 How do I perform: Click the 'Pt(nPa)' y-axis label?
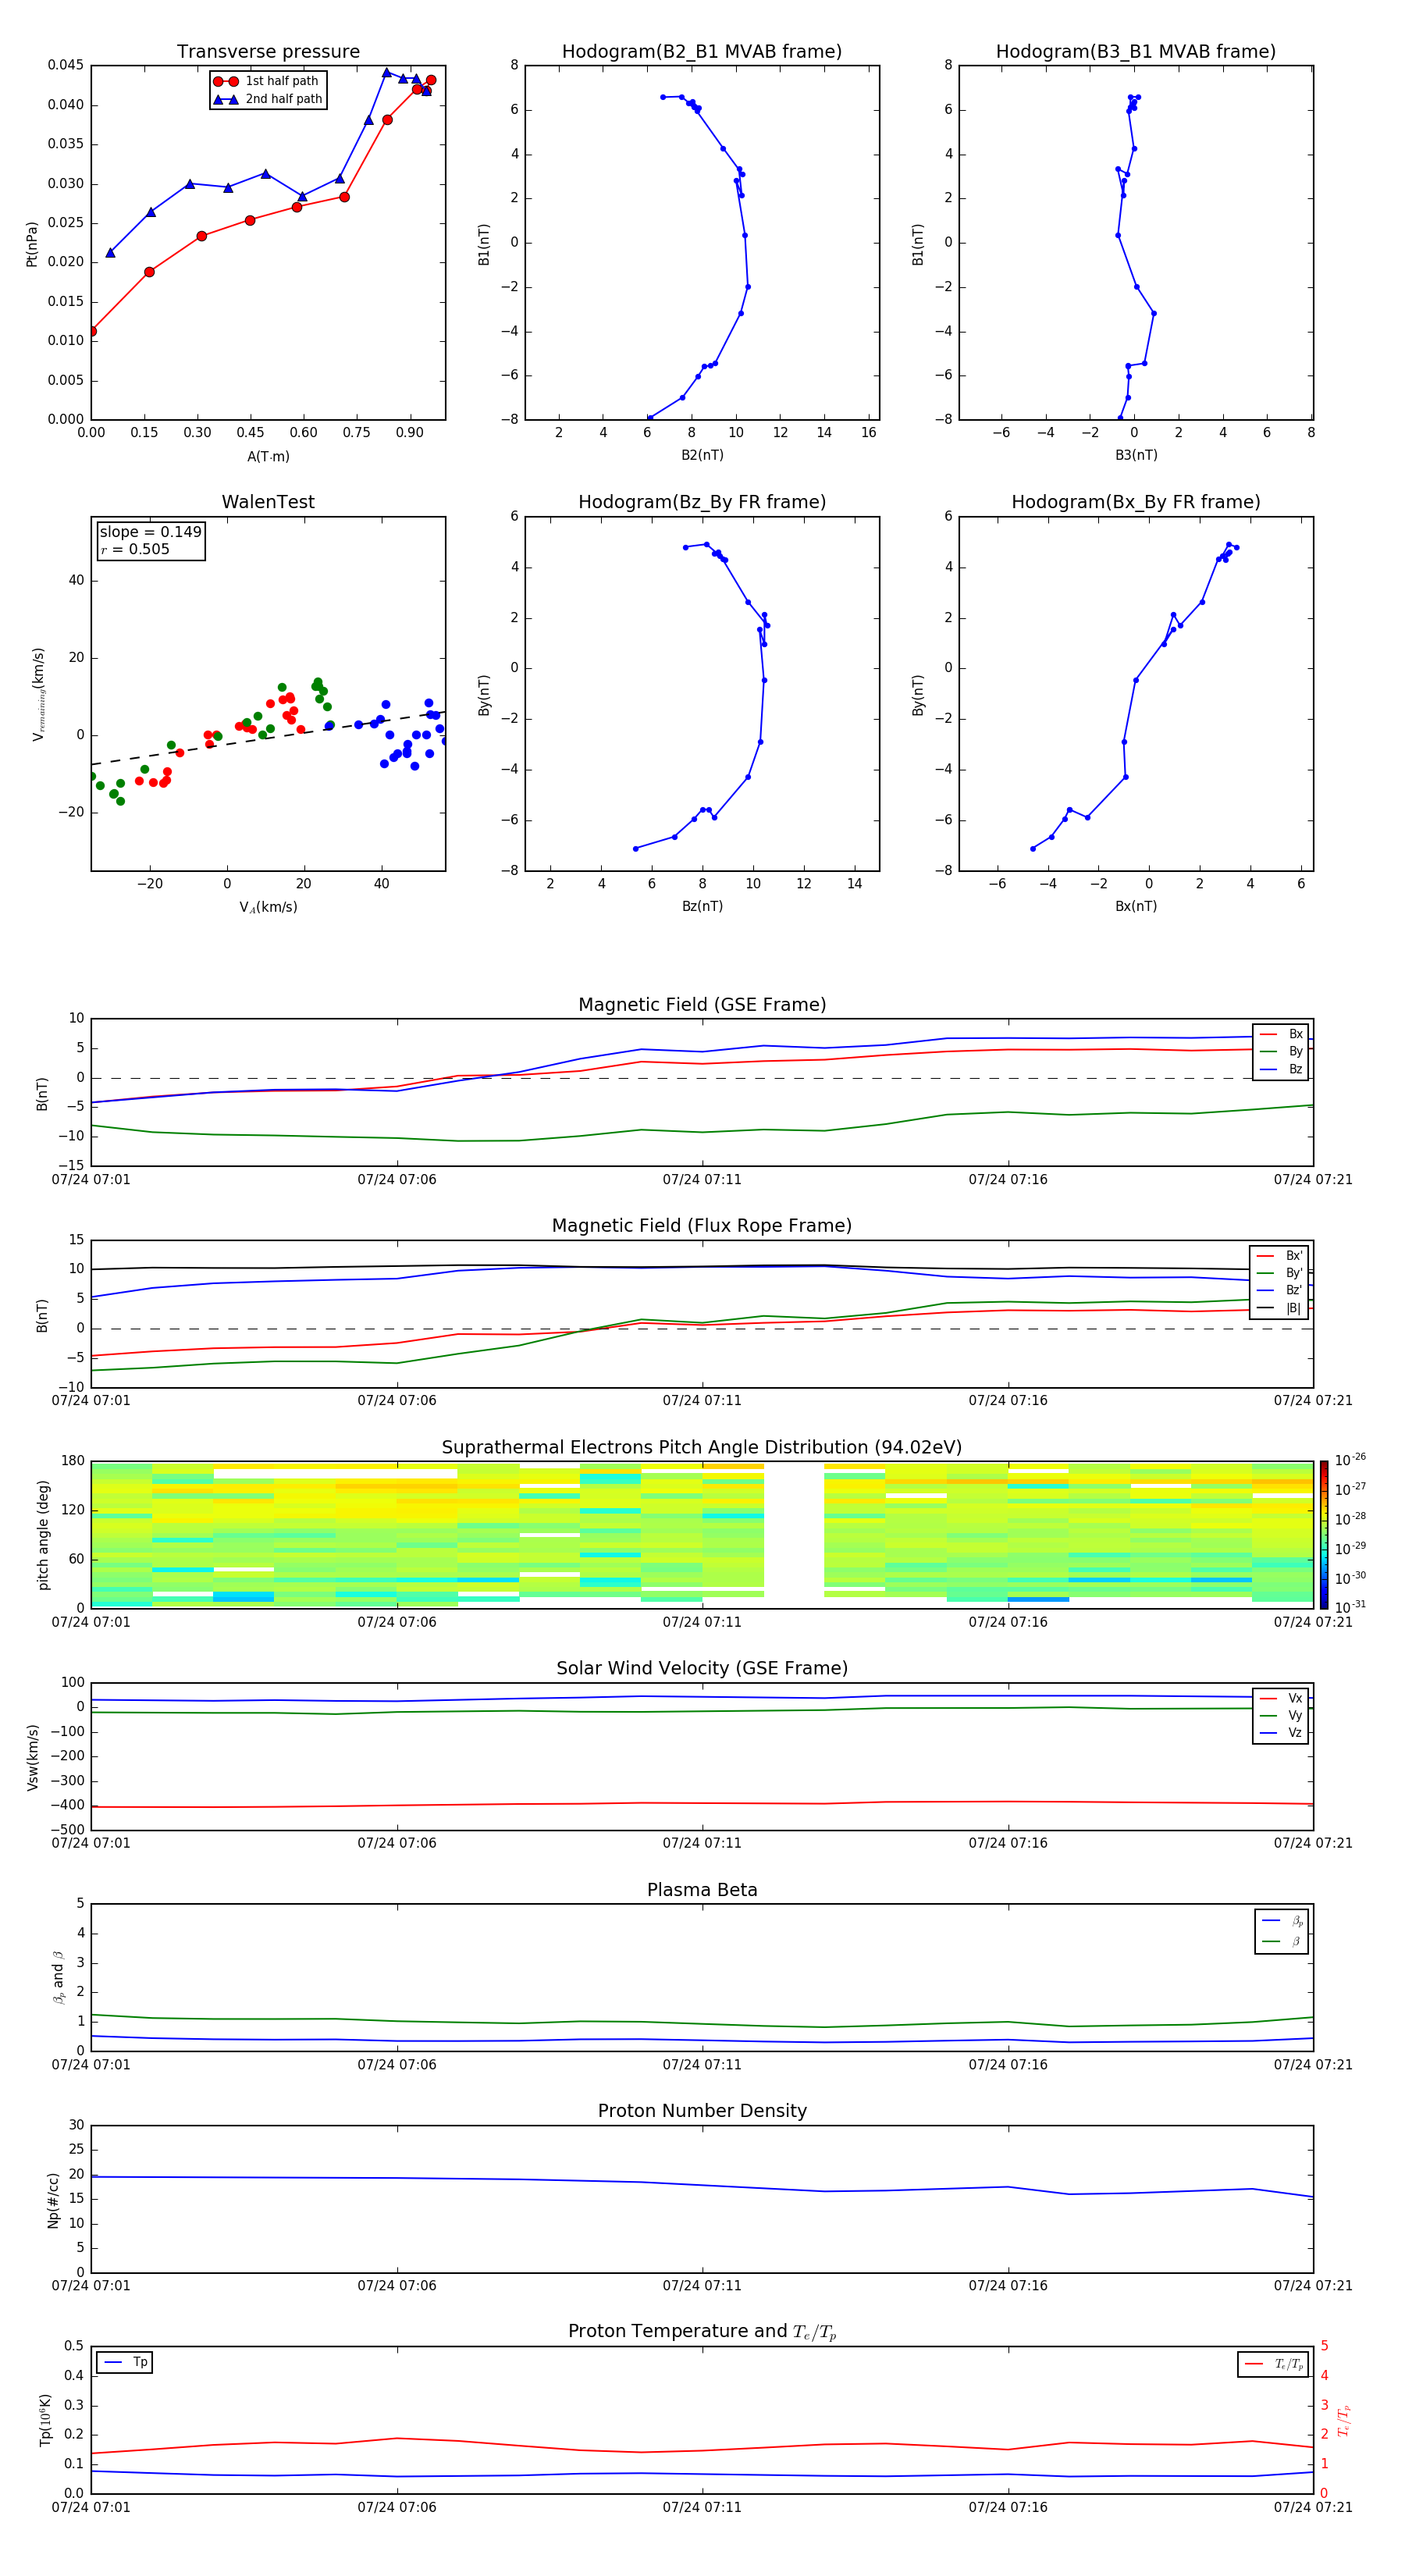coord(31,243)
